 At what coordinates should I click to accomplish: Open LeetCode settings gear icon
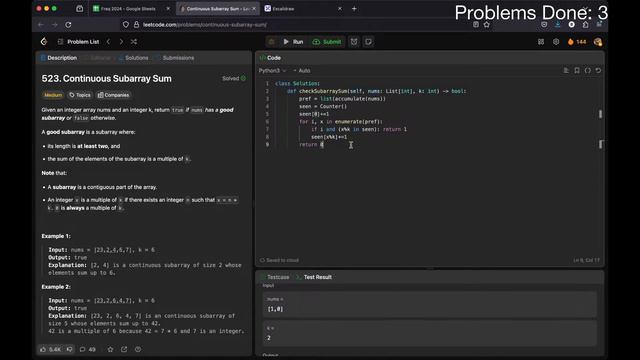point(556,42)
